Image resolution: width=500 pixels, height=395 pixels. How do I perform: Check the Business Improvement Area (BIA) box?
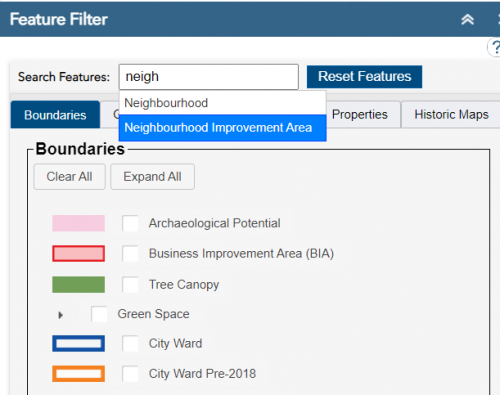pyautogui.click(x=130, y=253)
